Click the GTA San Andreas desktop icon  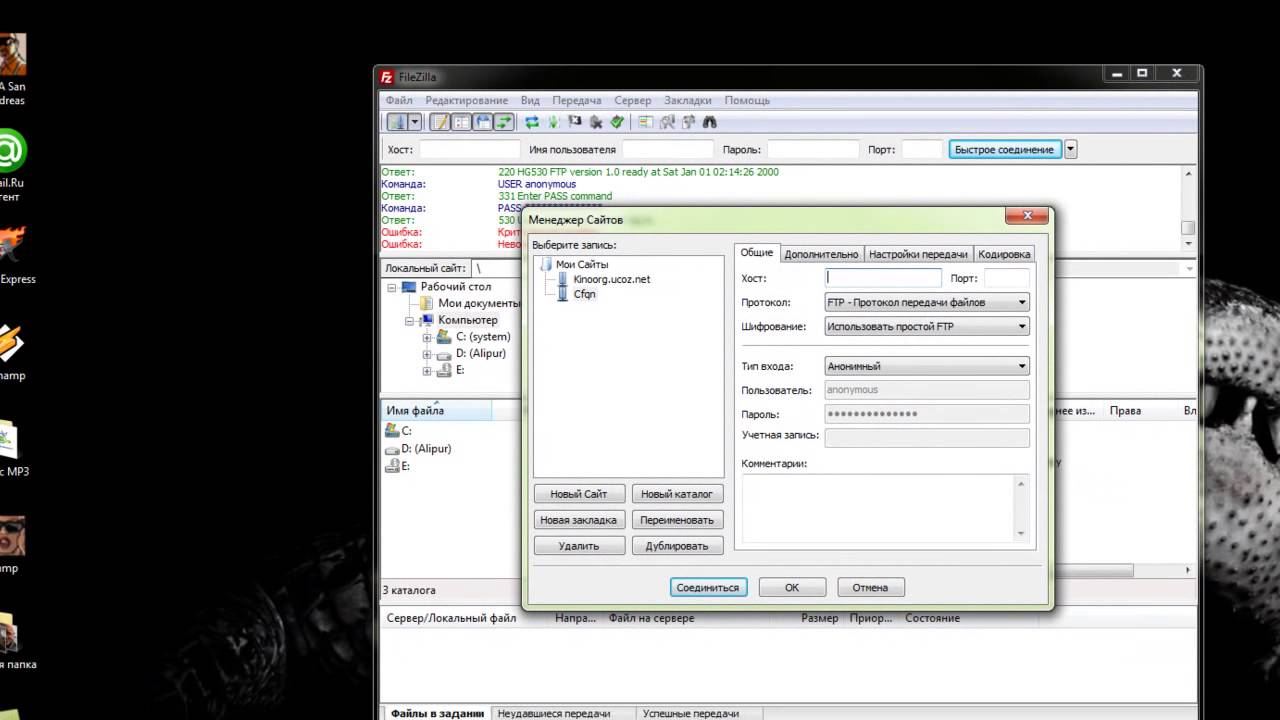(12, 53)
